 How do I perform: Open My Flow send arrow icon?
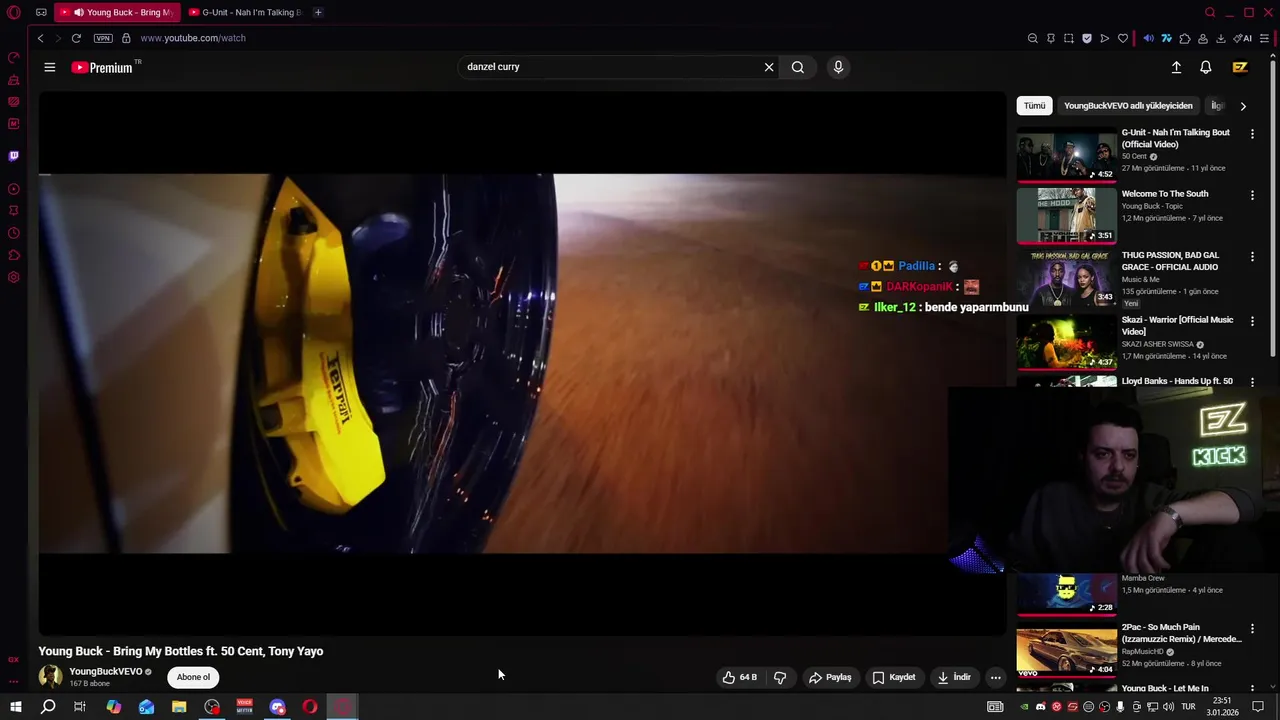coord(1105,38)
